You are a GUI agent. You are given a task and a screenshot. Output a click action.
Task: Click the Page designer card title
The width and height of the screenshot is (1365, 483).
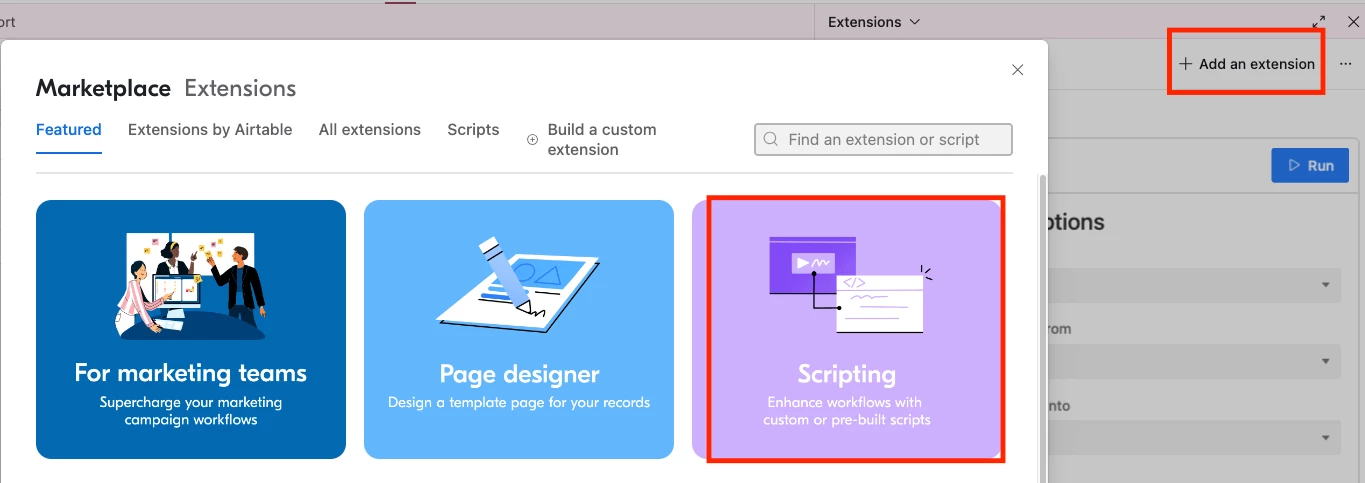click(x=519, y=375)
